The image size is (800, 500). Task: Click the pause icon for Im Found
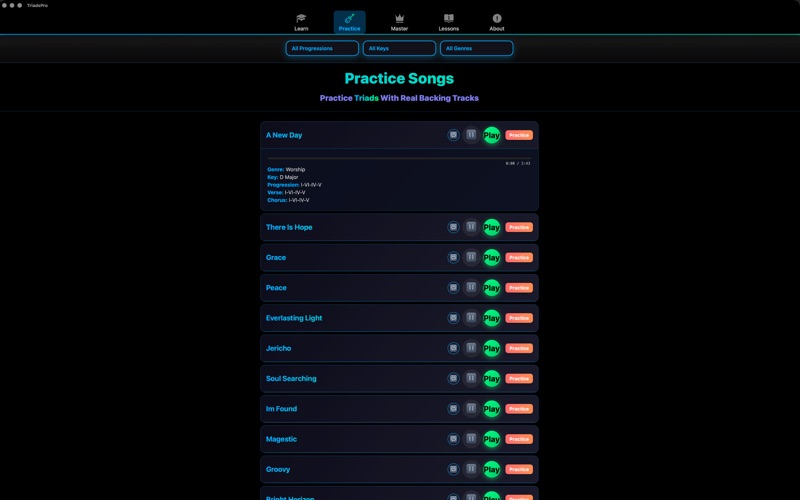[471, 408]
